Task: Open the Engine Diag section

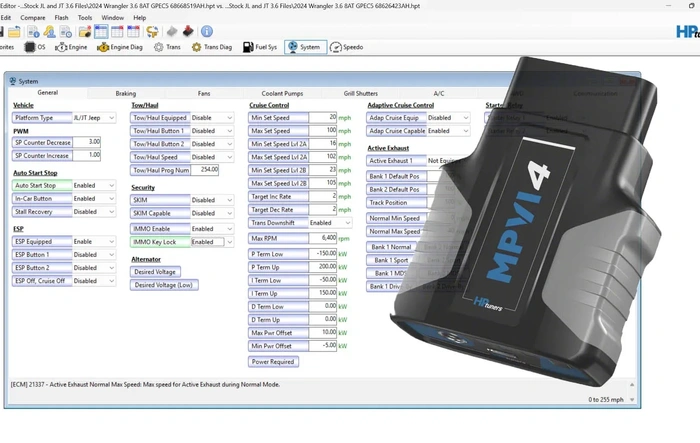Action: (x=120, y=47)
